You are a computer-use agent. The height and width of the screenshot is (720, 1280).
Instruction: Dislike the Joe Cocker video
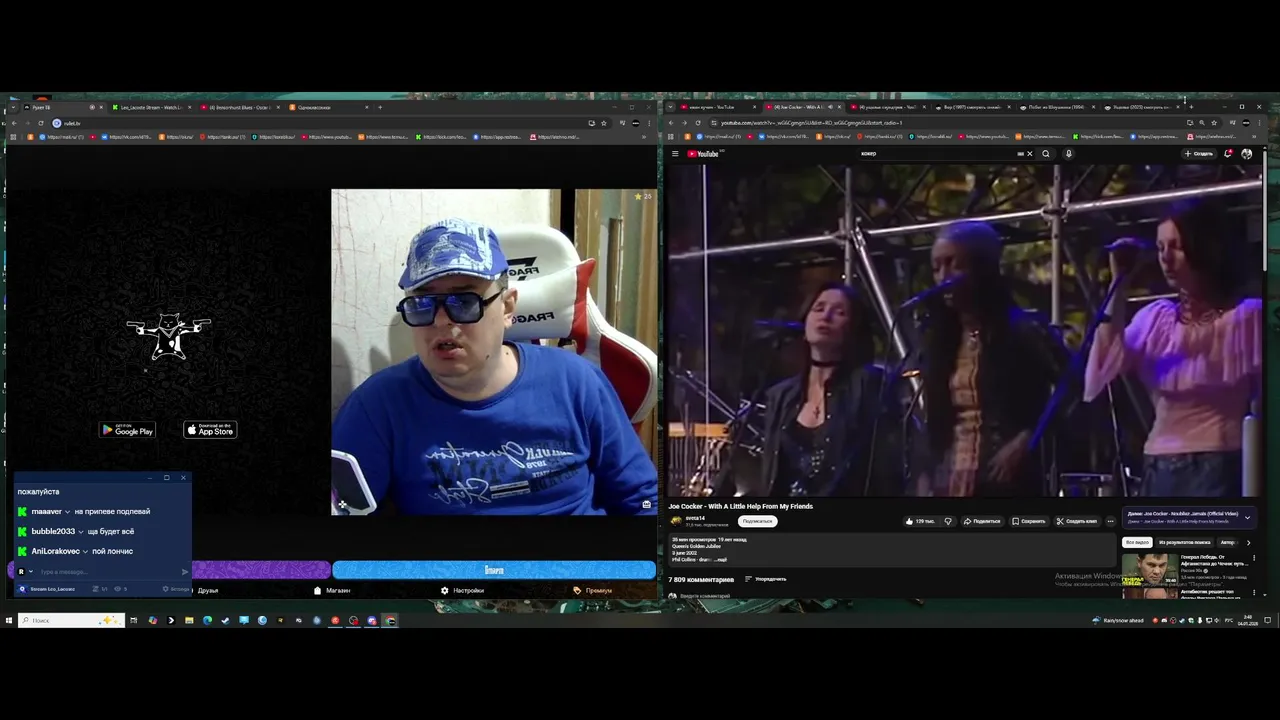click(948, 521)
